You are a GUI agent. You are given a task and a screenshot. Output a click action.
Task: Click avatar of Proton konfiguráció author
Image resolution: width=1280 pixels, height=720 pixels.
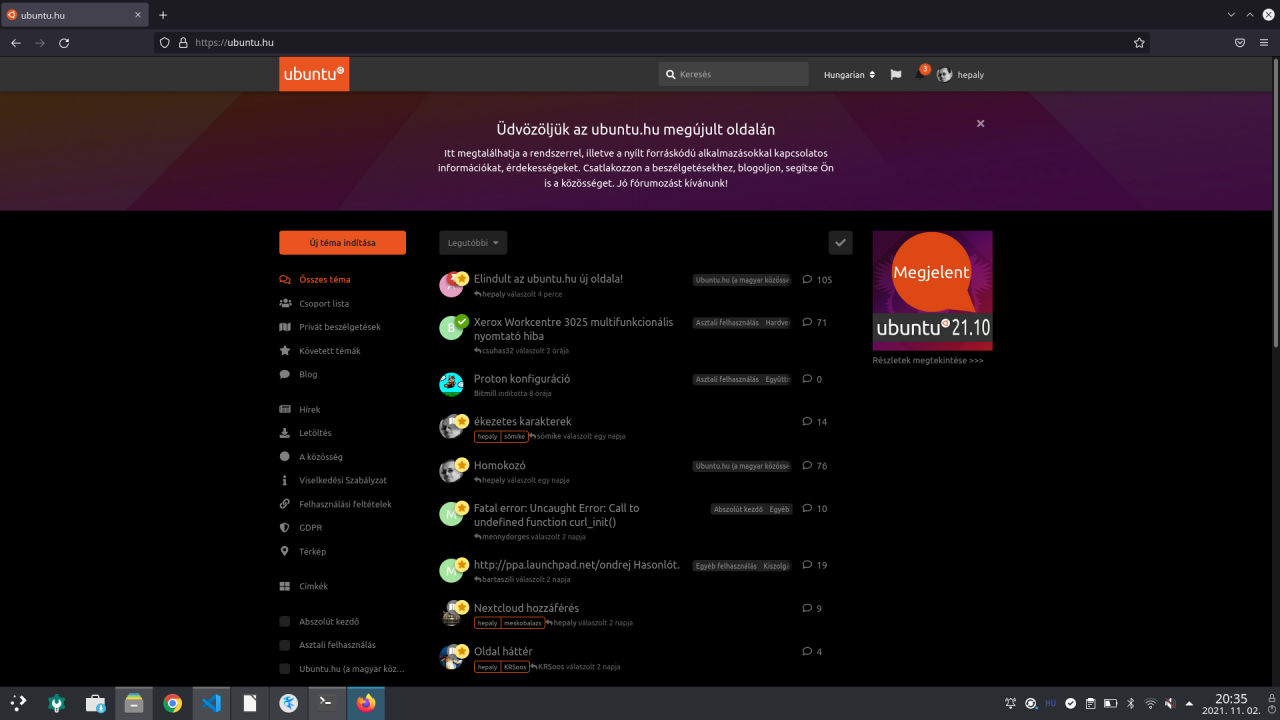pyautogui.click(x=451, y=384)
